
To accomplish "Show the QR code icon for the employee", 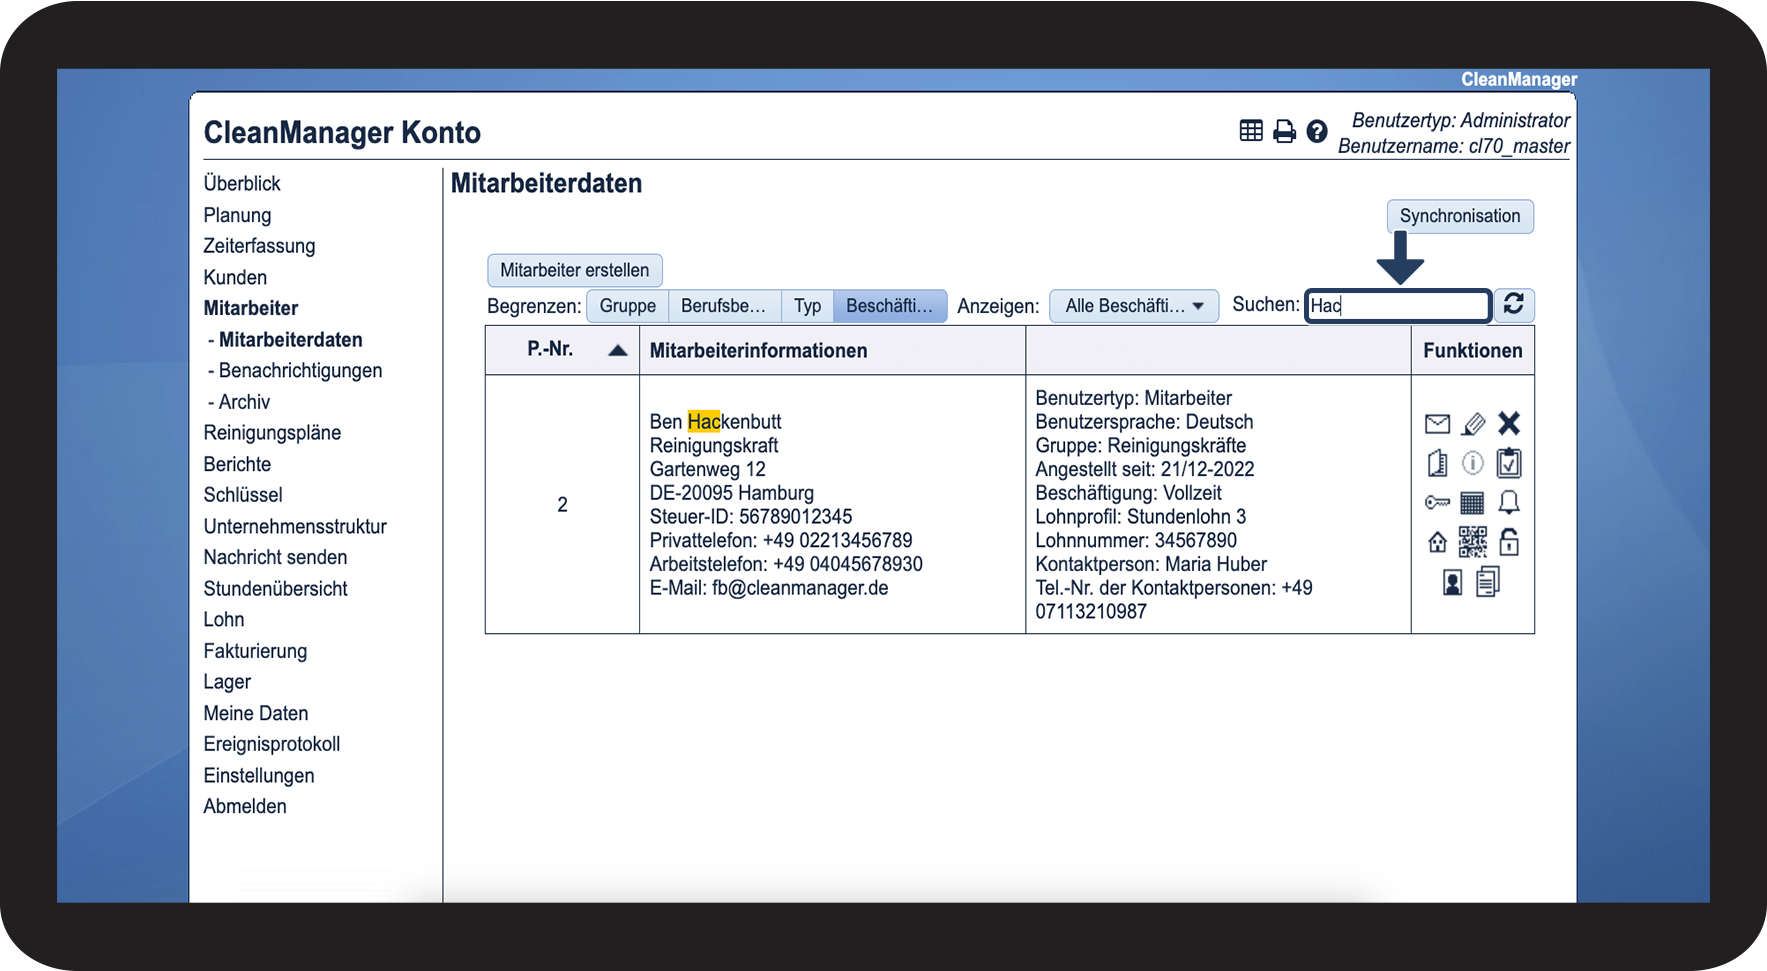I will [1473, 542].
